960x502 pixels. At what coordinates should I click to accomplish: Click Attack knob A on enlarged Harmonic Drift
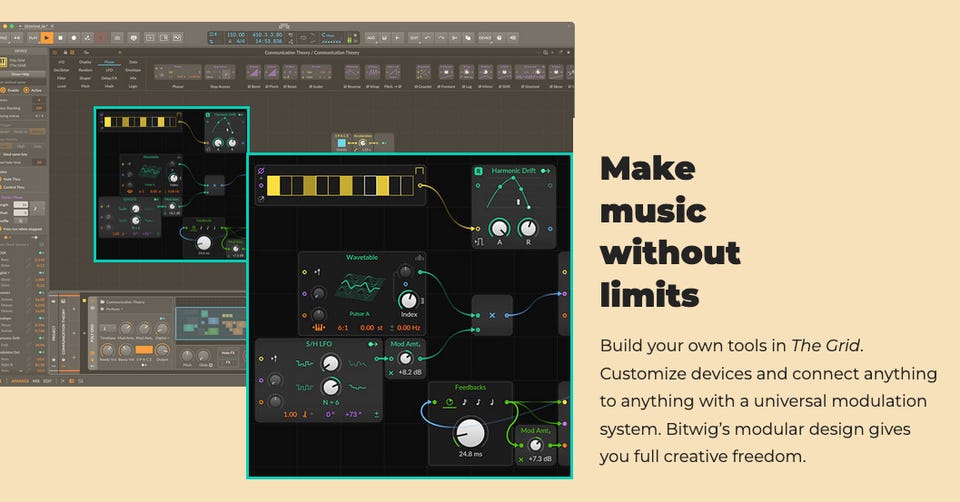point(499,228)
